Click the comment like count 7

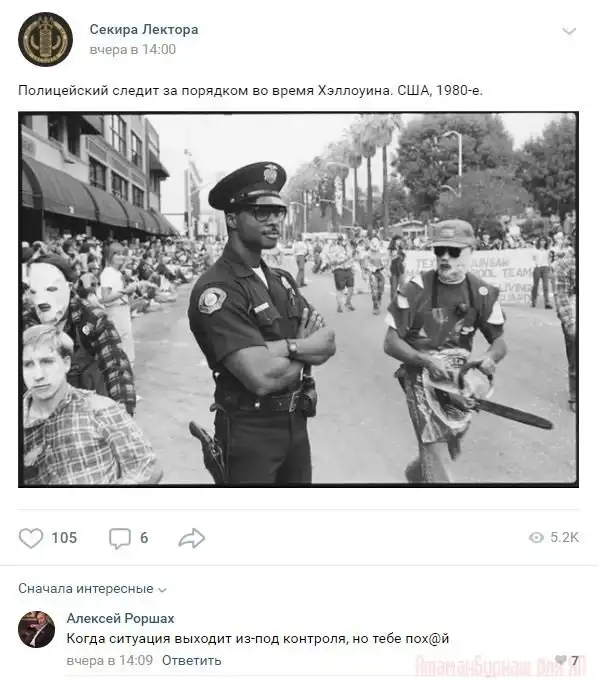click(x=574, y=661)
